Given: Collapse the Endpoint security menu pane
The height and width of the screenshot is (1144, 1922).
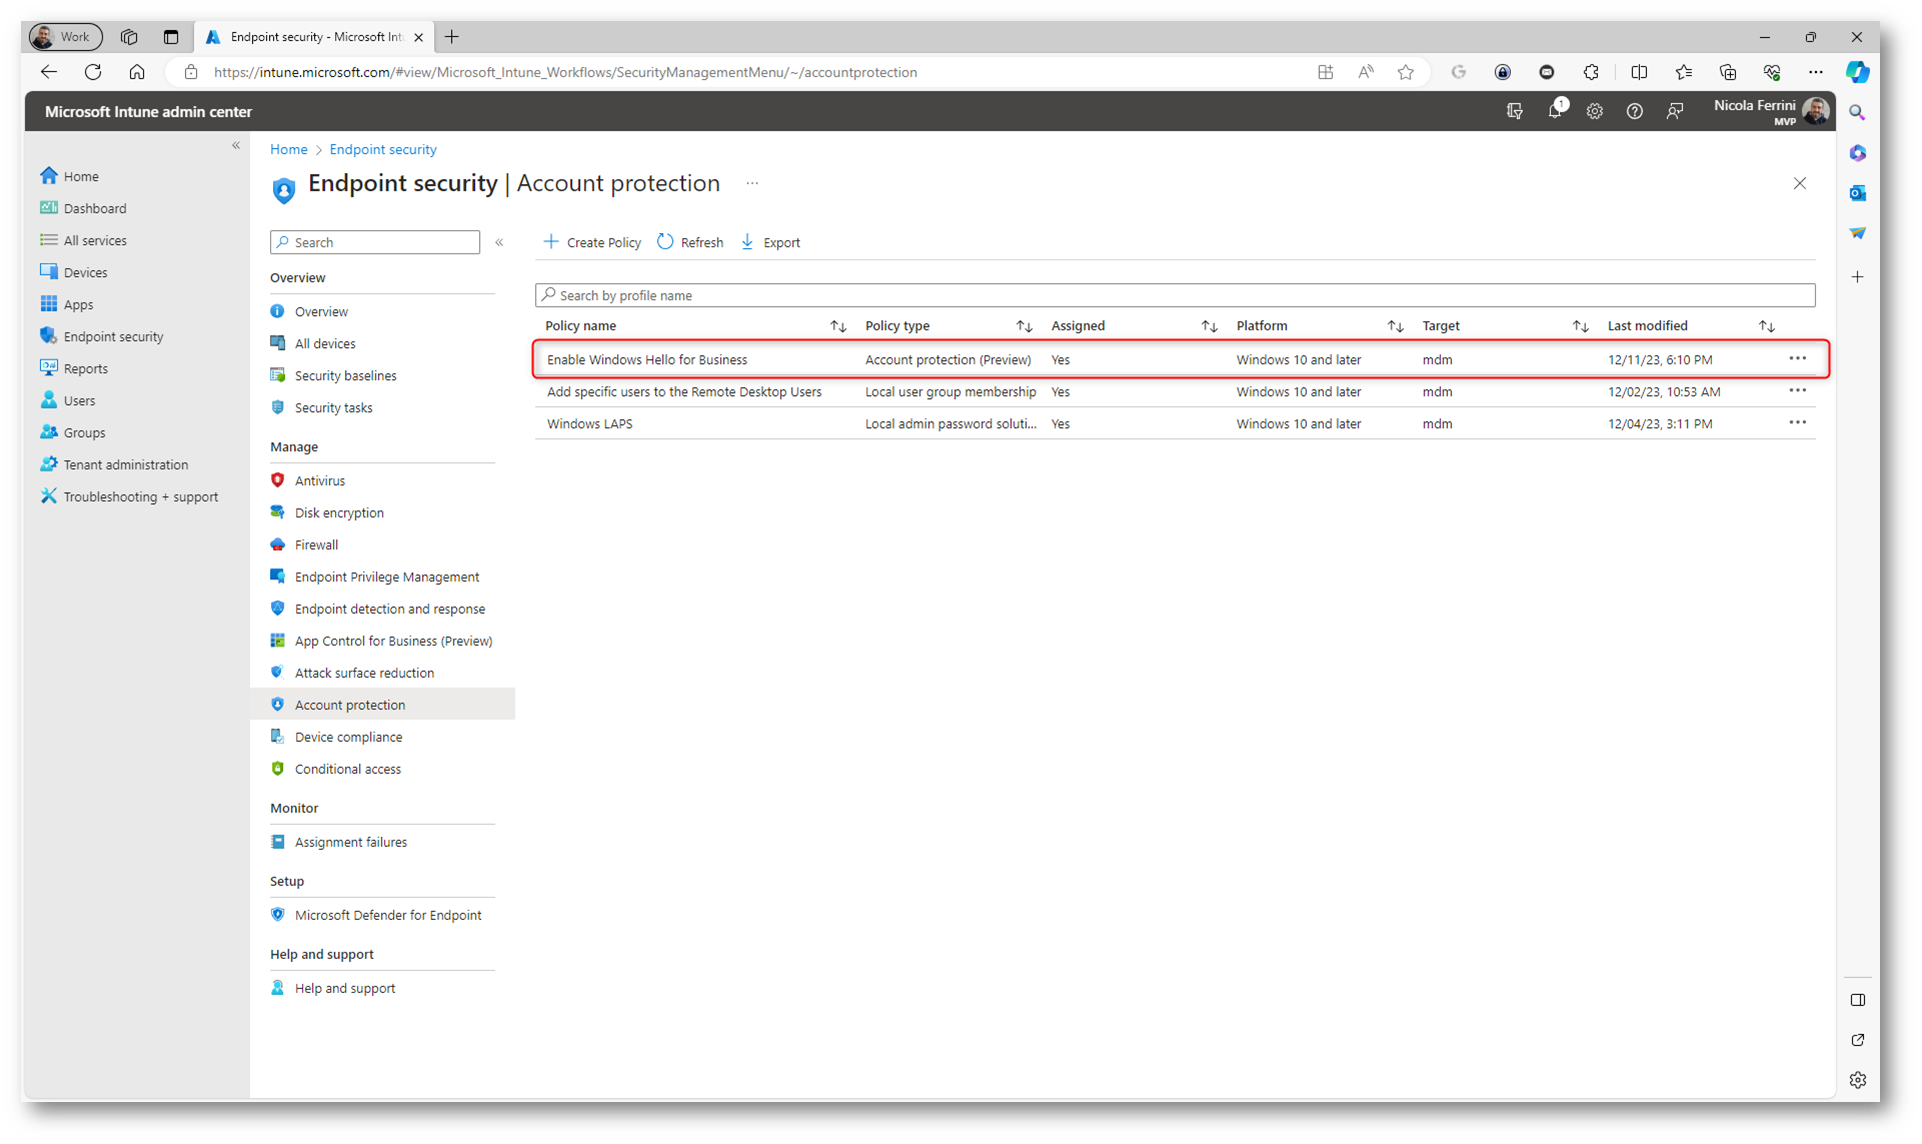Looking at the screenshot, I should click(x=499, y=242).
